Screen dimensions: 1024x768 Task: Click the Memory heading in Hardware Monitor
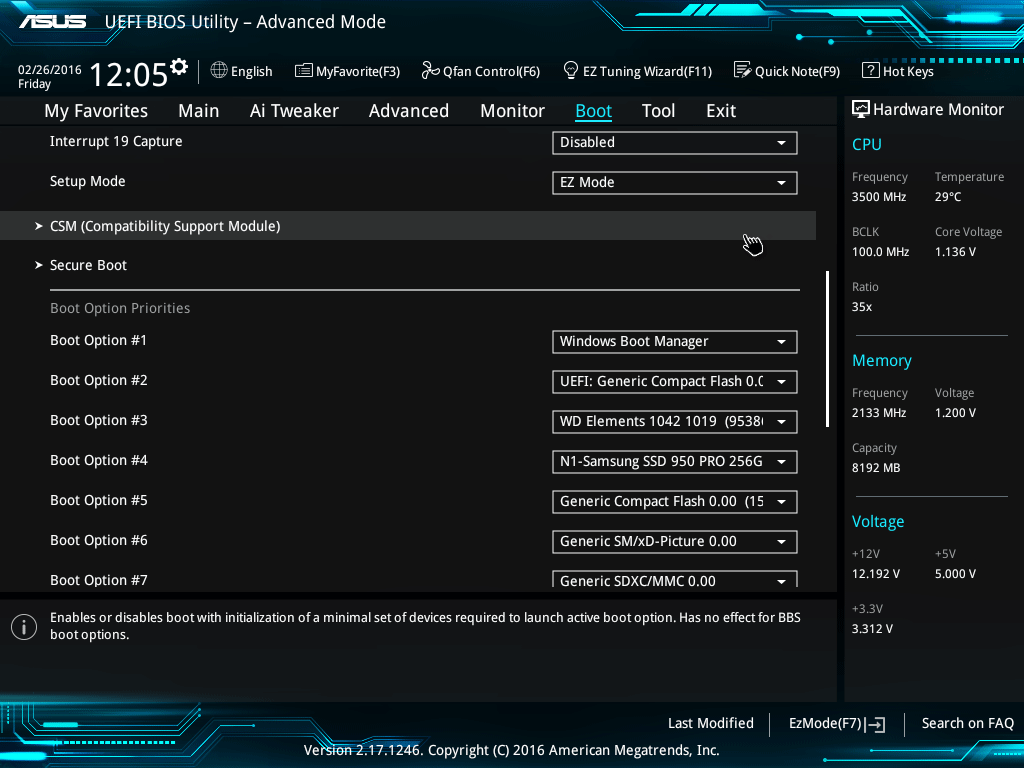882,360
